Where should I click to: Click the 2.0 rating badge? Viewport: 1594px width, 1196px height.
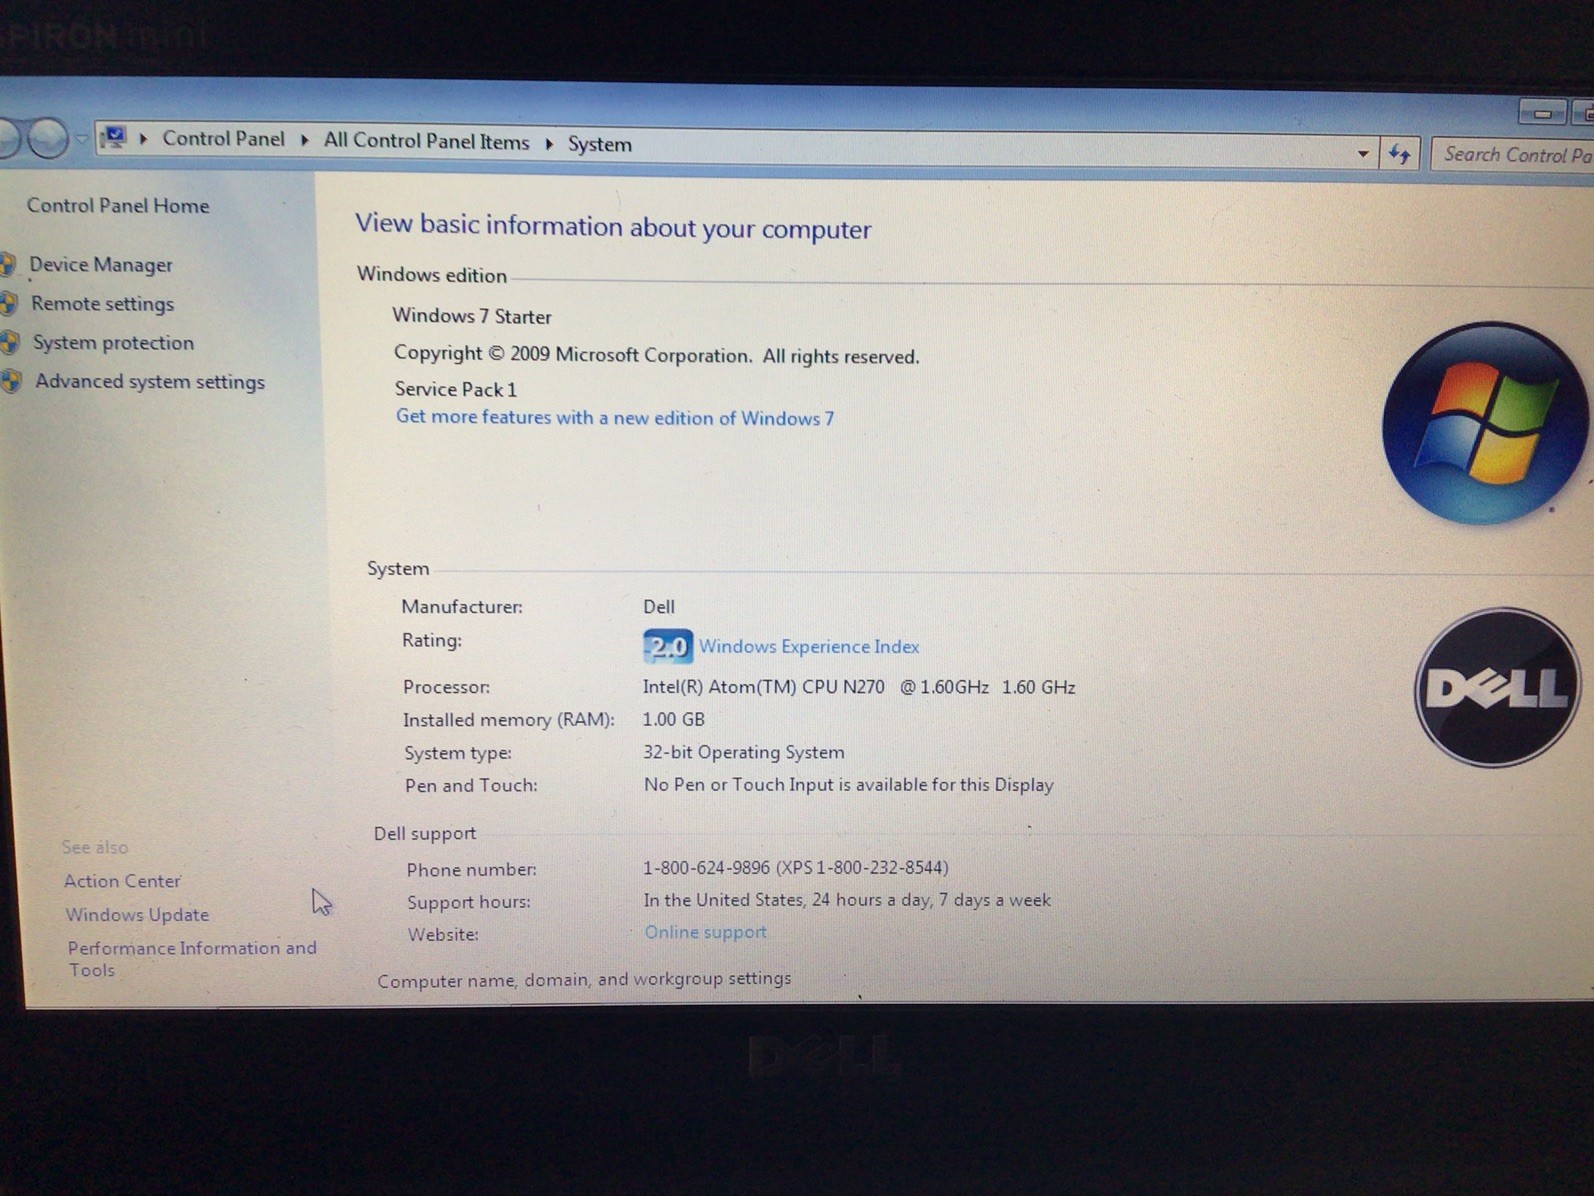[x=667, y=646]
